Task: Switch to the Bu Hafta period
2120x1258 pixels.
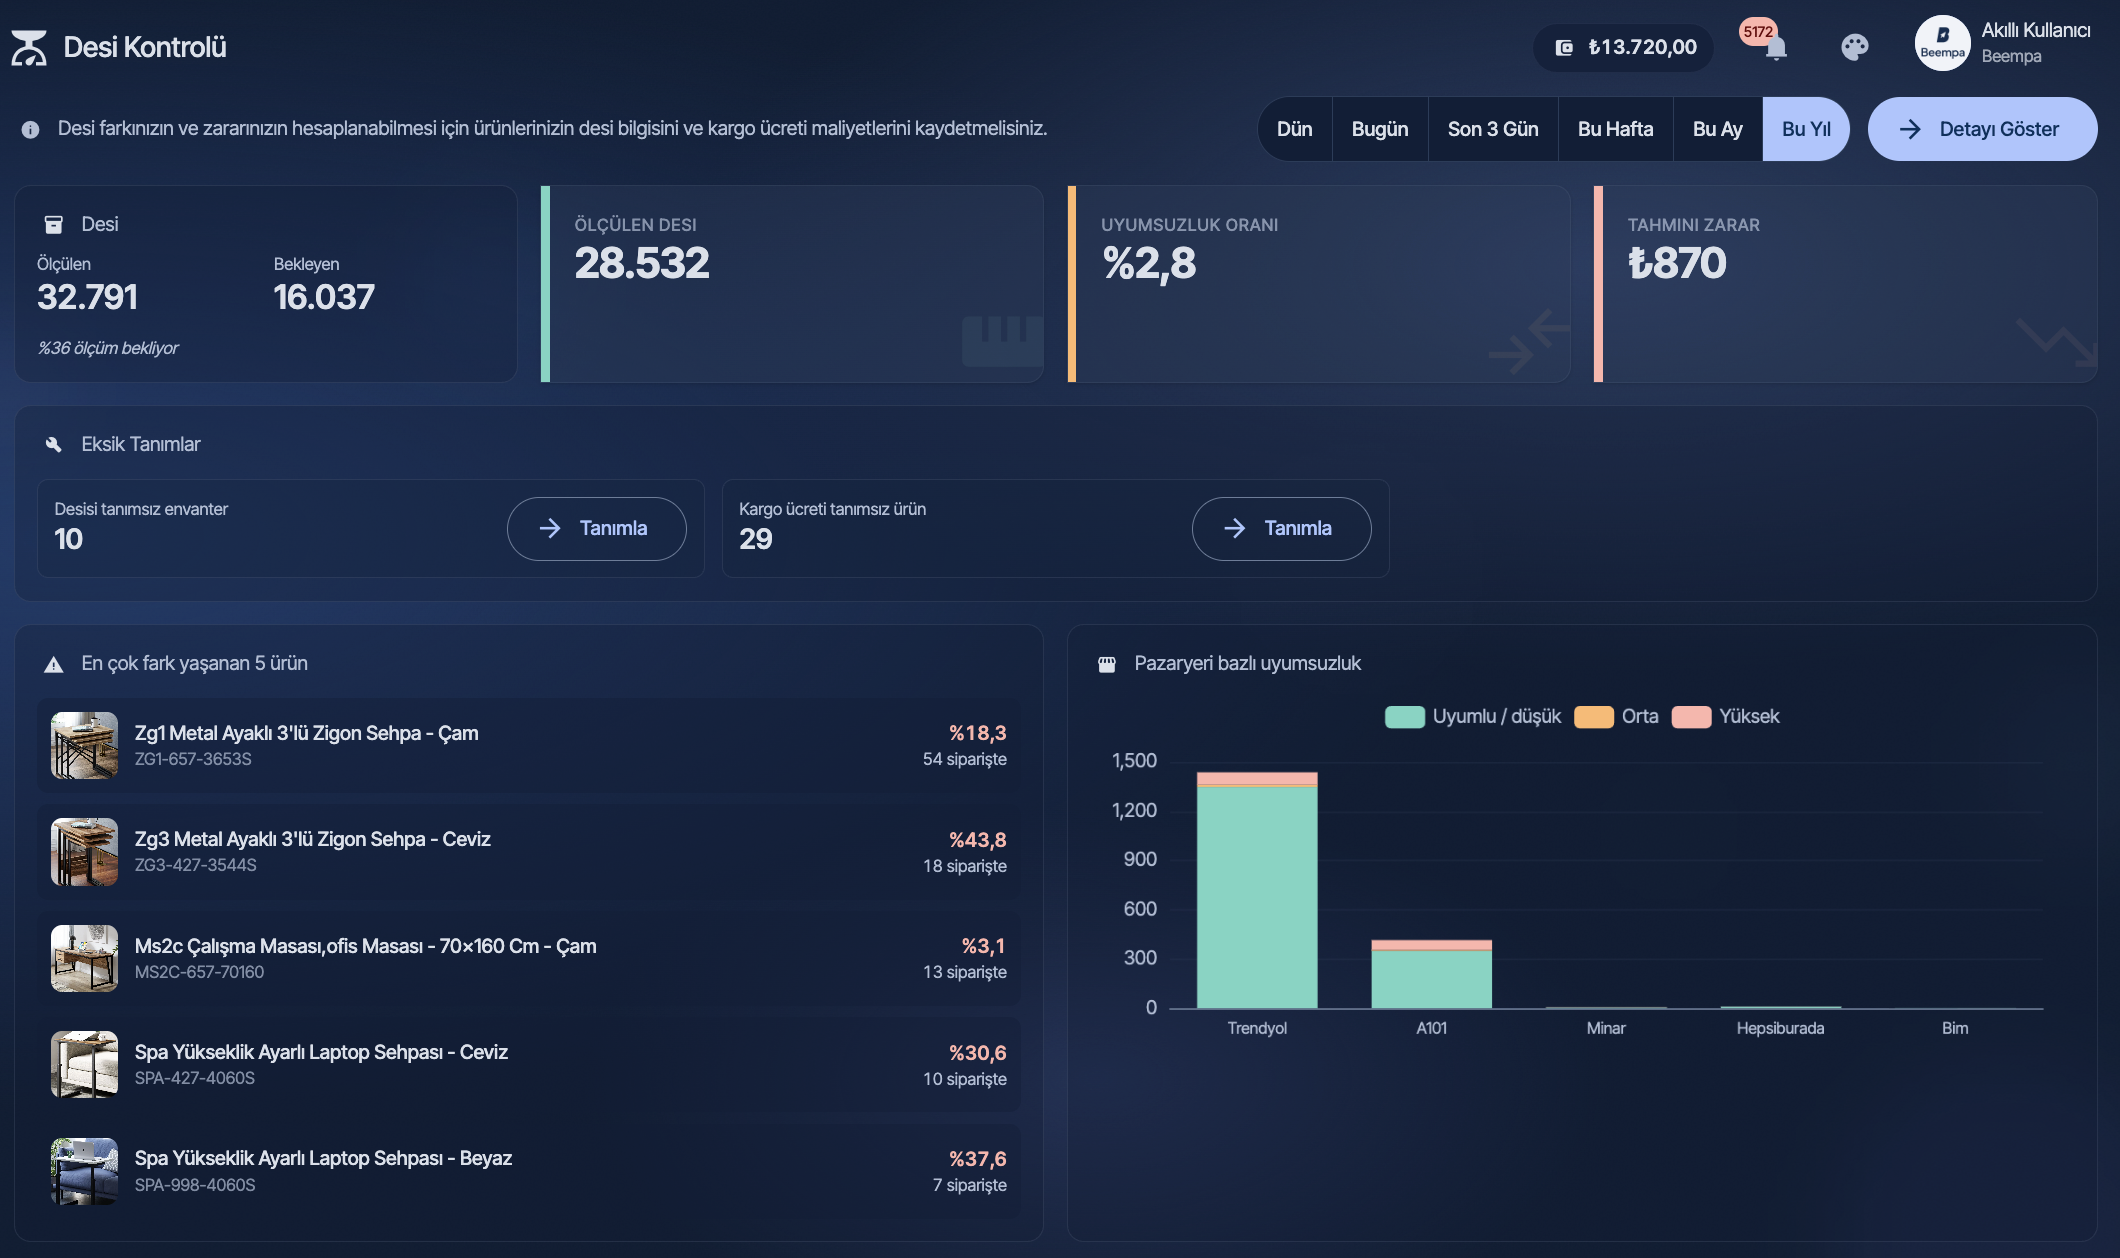Action: click(x=1615, y=129)
